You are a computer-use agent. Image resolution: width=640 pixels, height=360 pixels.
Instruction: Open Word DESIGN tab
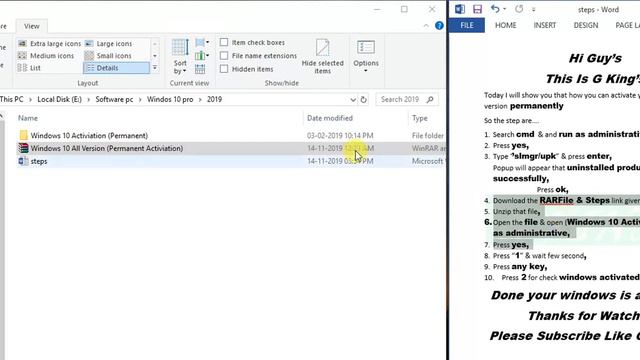coord(586,25)
